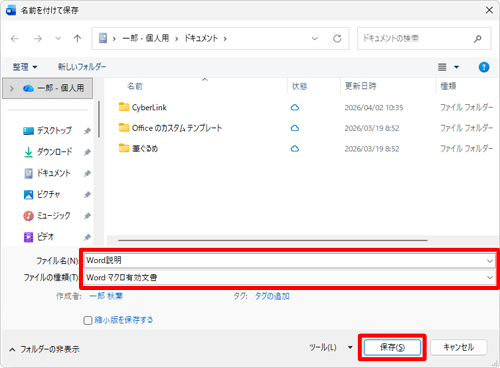The image size is (500, 368).
Task: Select ドキュメント segment in address path
Action: pos(201,38)
